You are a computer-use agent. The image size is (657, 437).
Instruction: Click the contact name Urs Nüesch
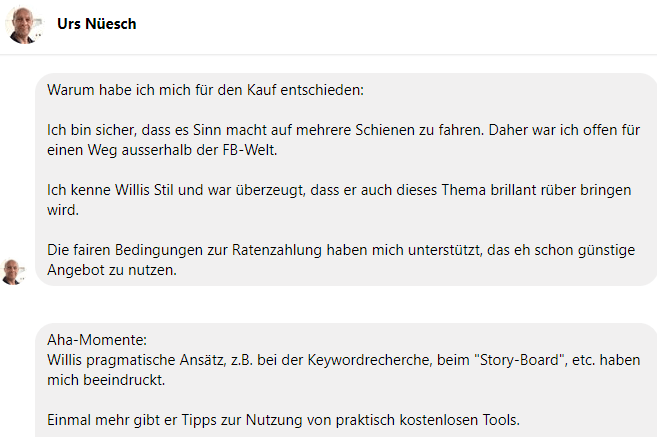(x=97, y=24)
